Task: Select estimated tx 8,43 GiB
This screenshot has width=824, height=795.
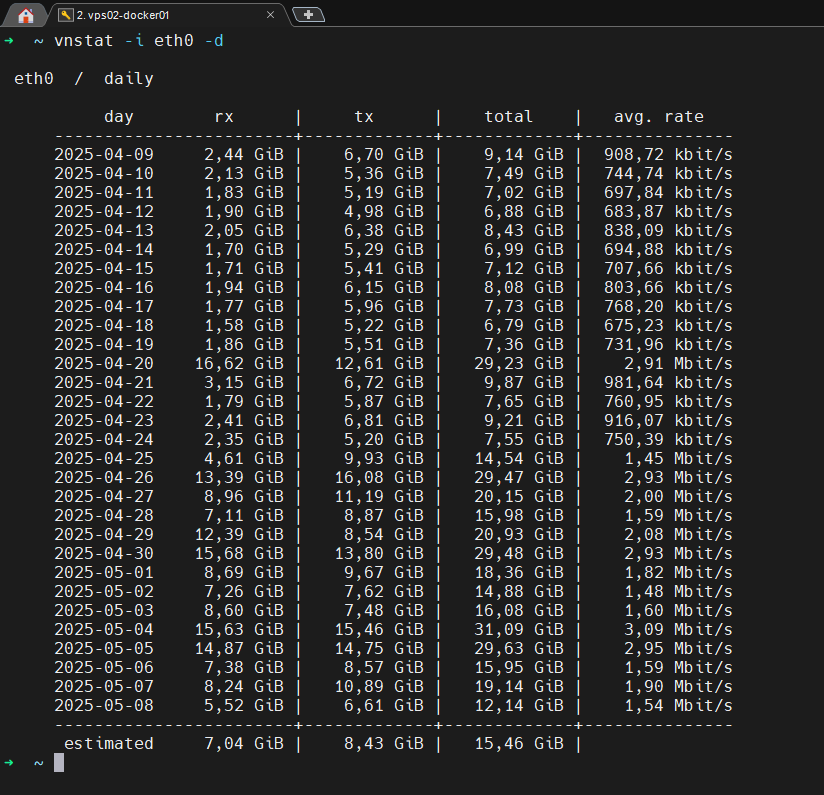Action: pos(384,743)
